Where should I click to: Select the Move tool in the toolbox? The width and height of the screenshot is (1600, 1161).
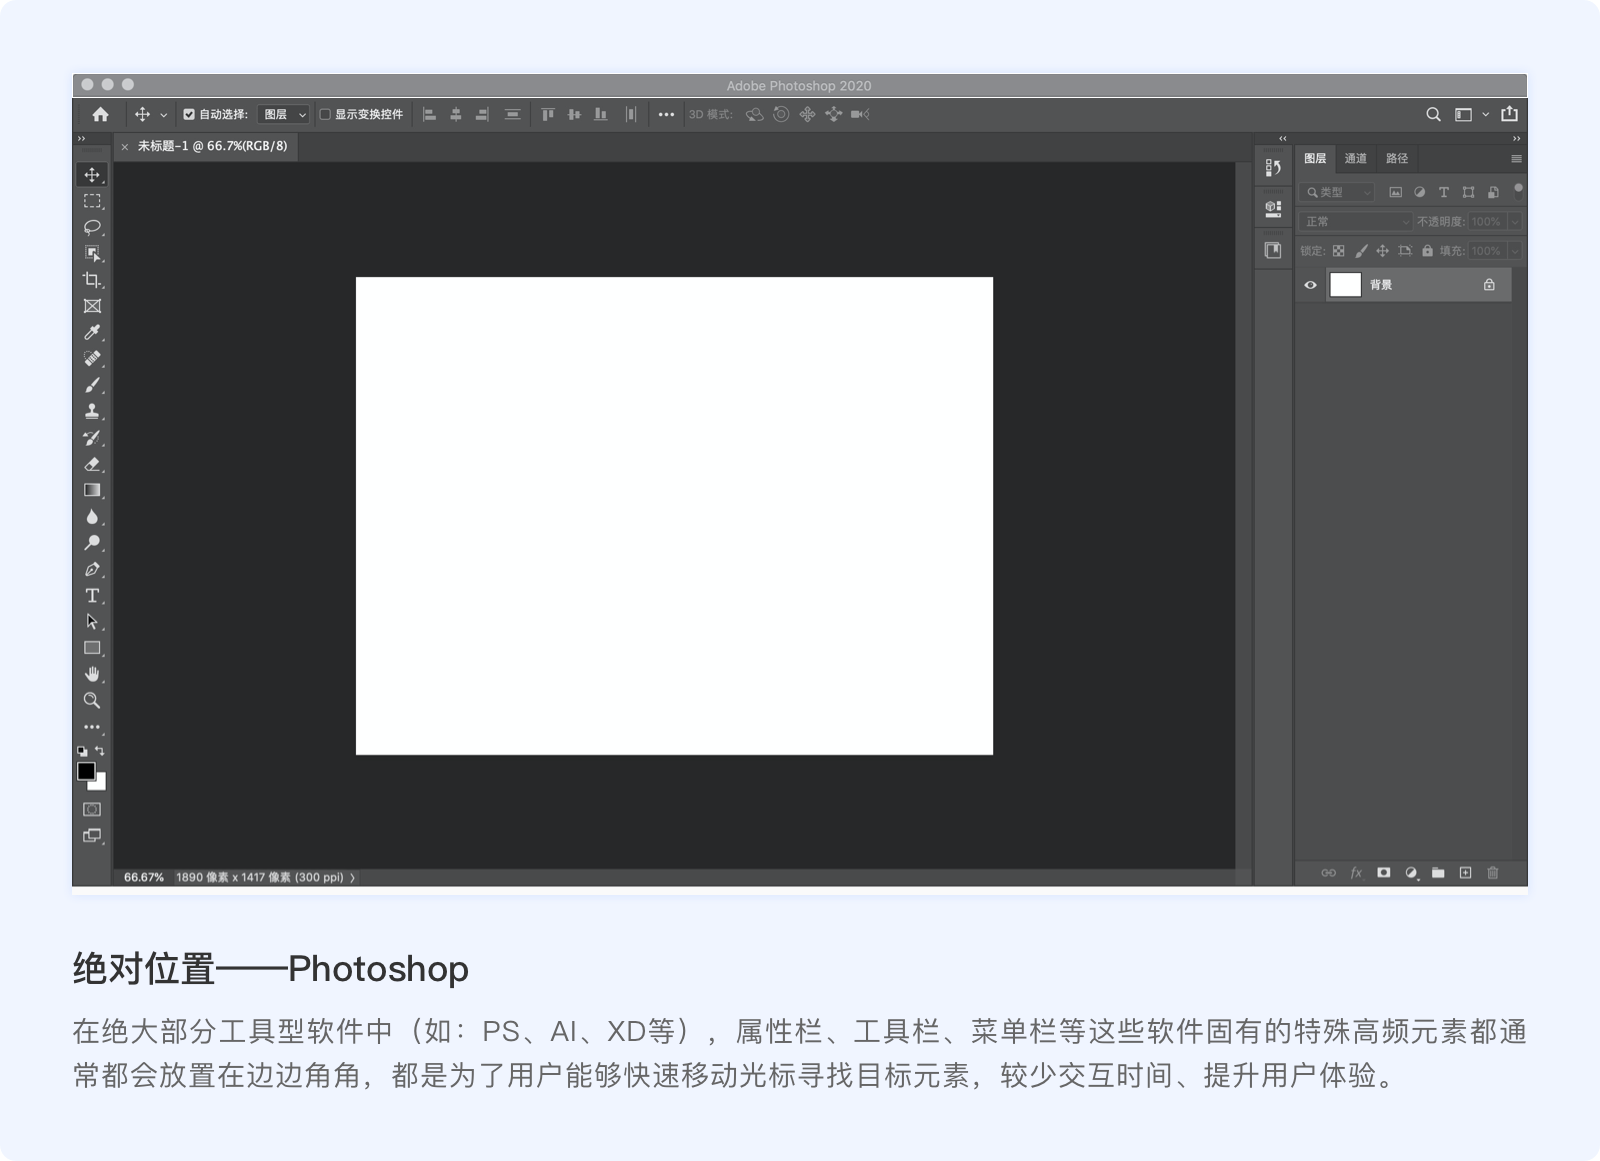(x=92, y=174)
